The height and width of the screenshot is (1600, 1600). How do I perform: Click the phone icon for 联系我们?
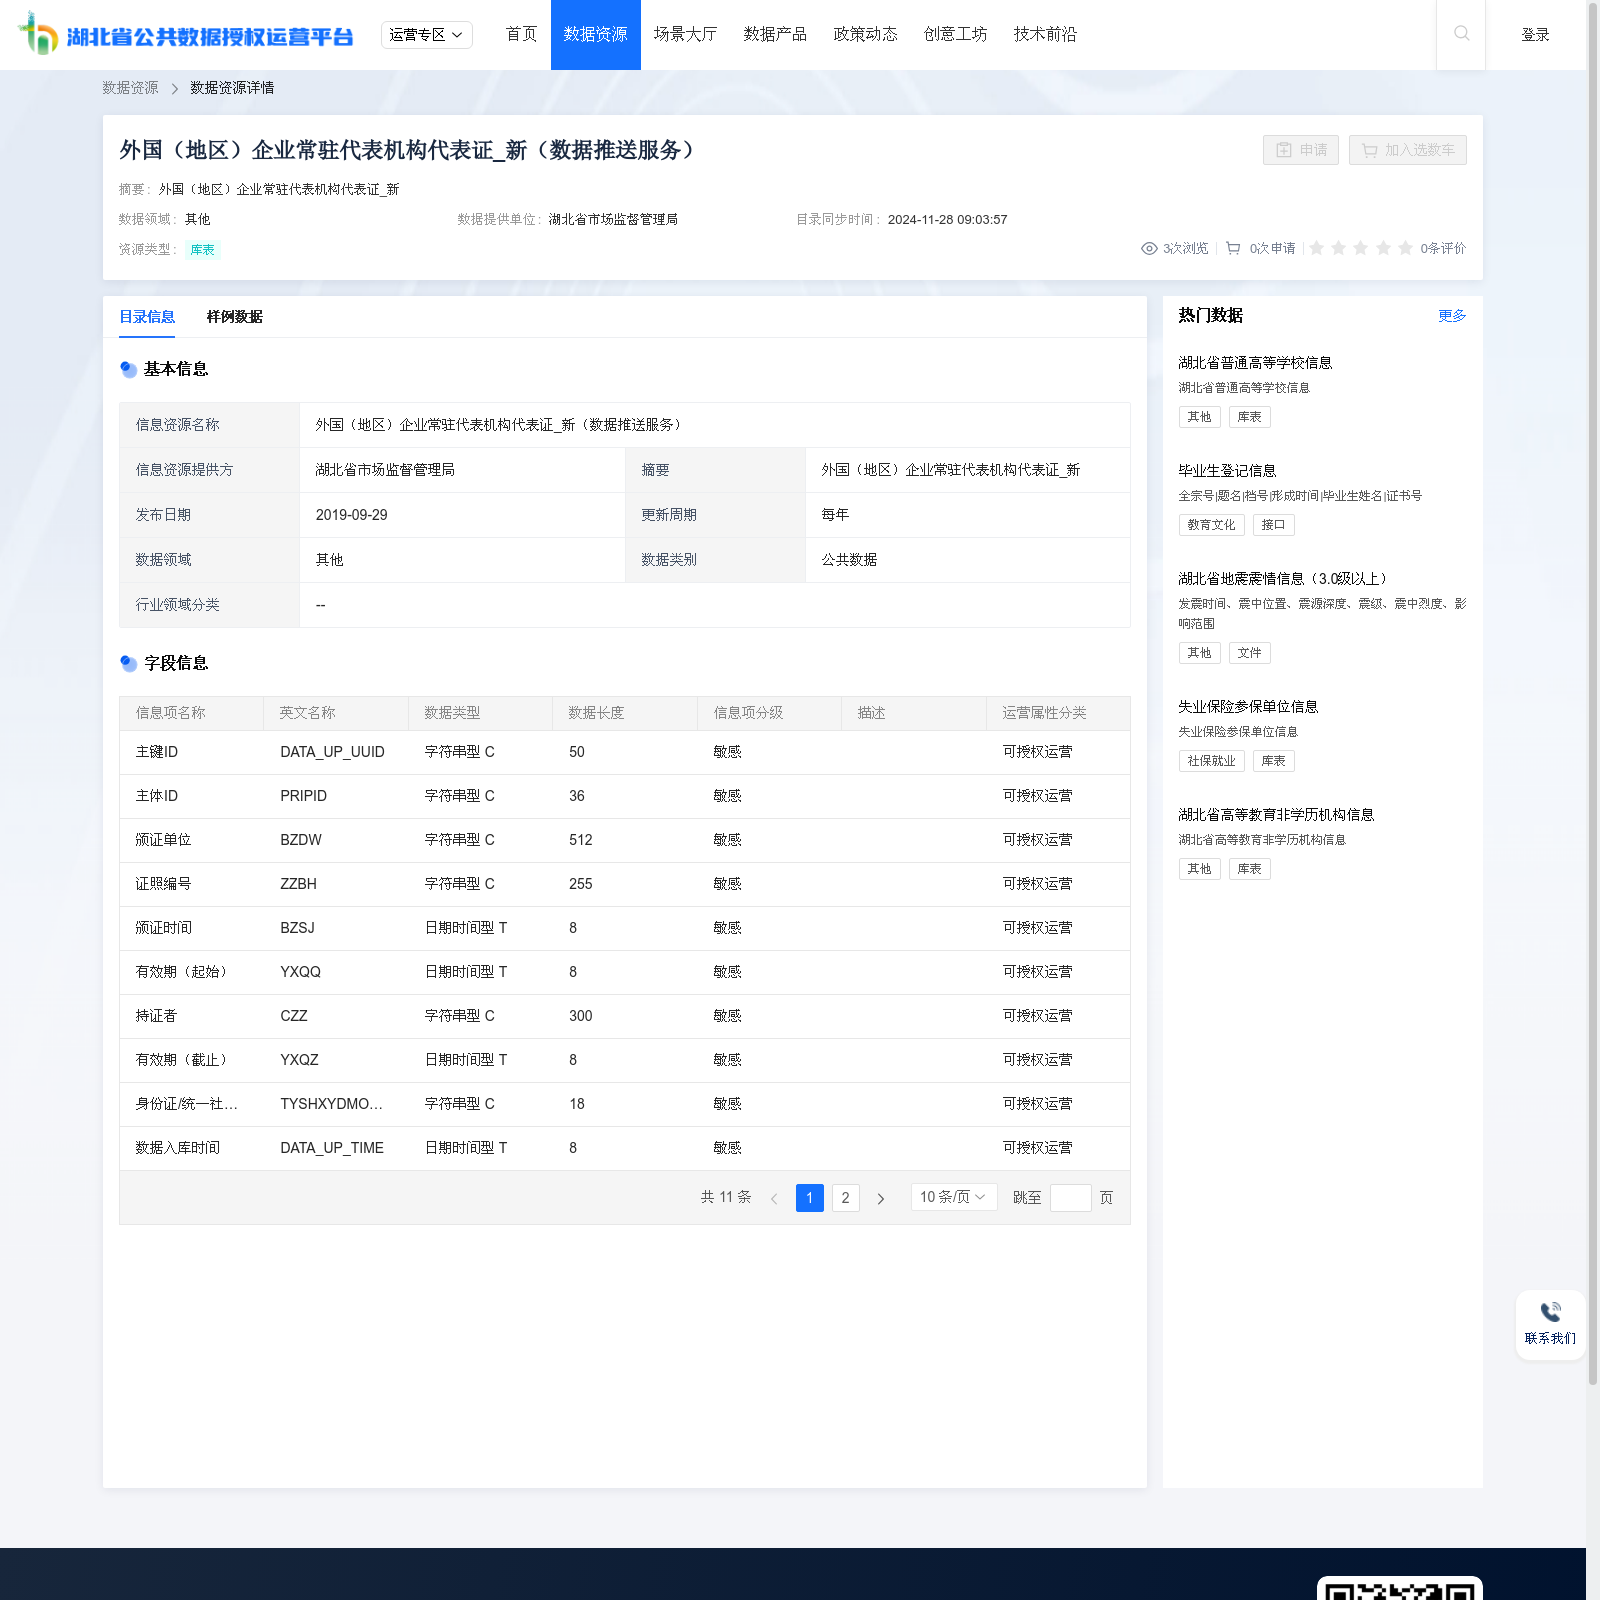pyautogui.click(x=1550, y=1312)
